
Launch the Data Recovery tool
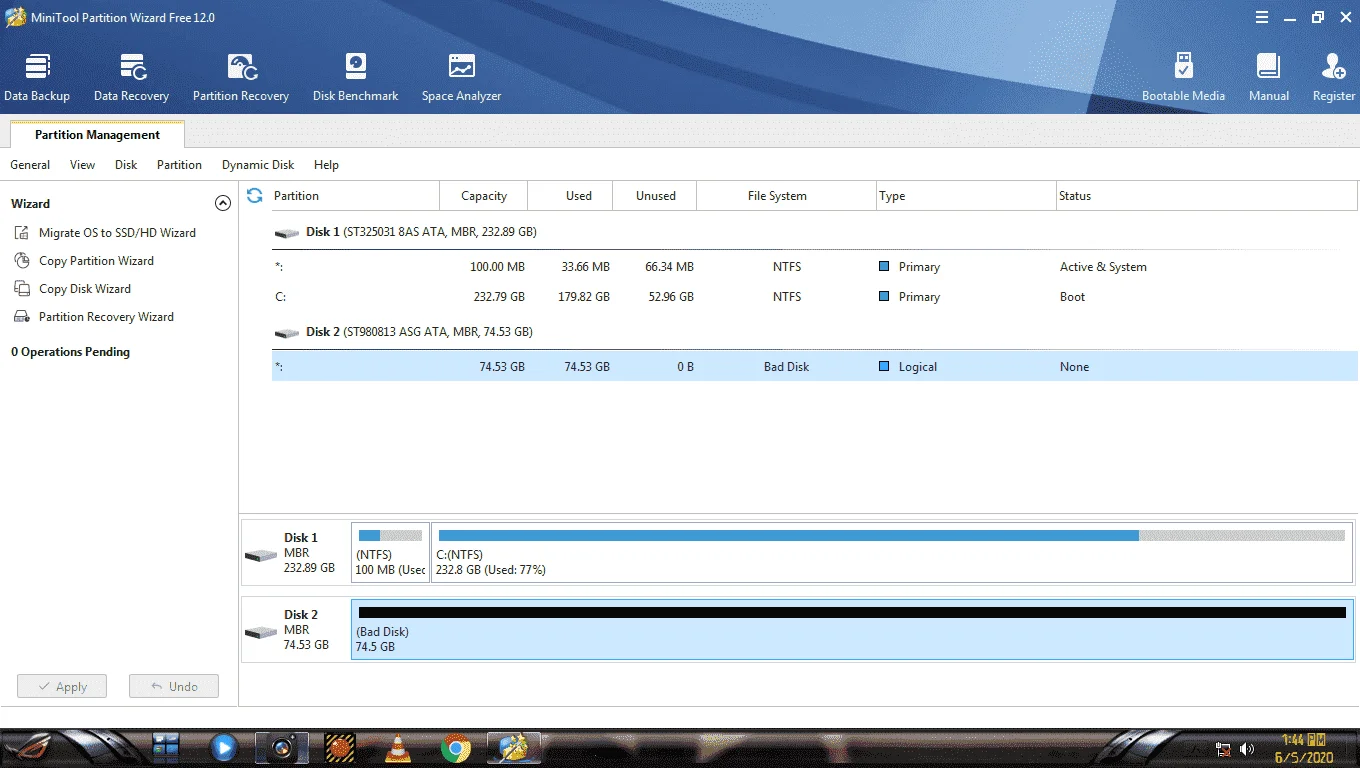tap(131, 78)
